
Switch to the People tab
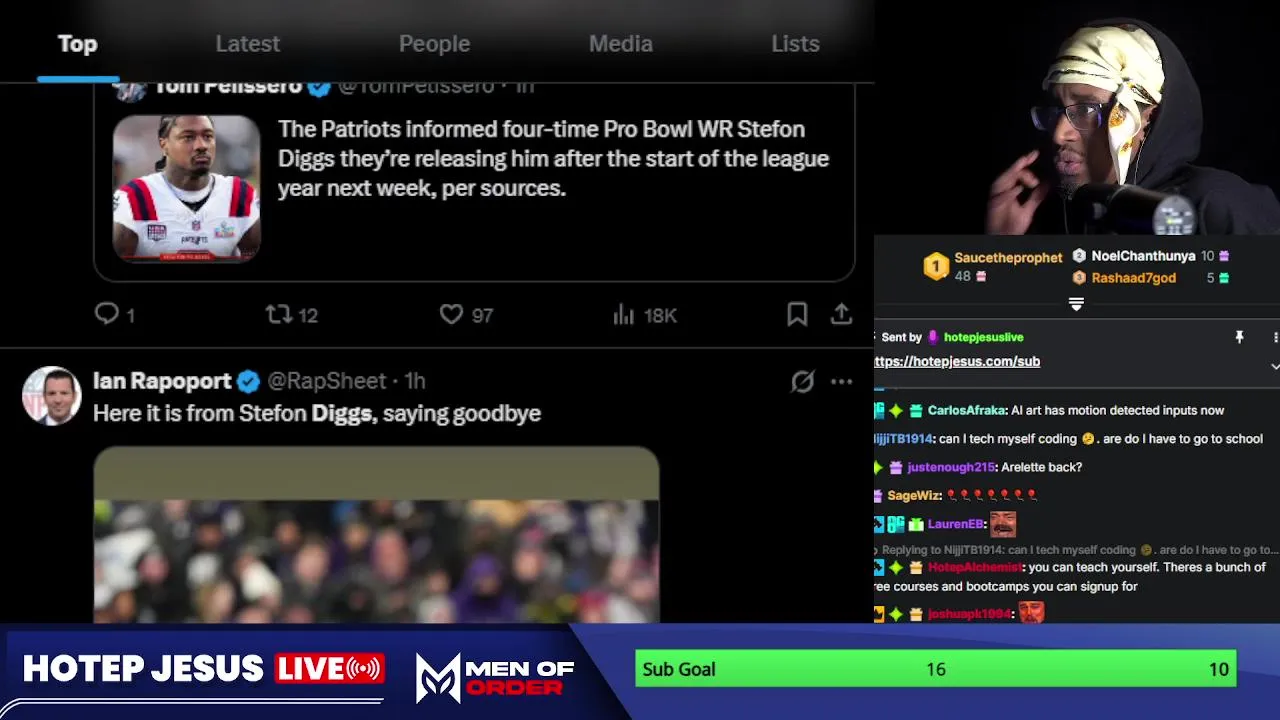click(x=434, y=44)
